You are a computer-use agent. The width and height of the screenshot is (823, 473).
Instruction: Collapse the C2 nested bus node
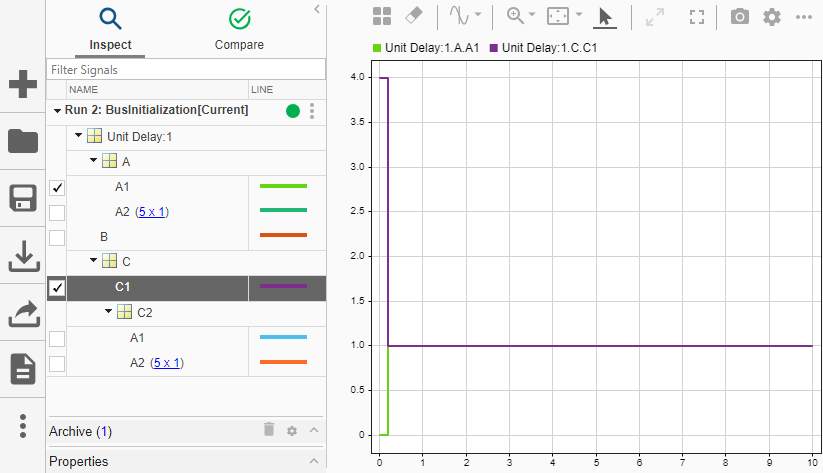tap(108, 311)
